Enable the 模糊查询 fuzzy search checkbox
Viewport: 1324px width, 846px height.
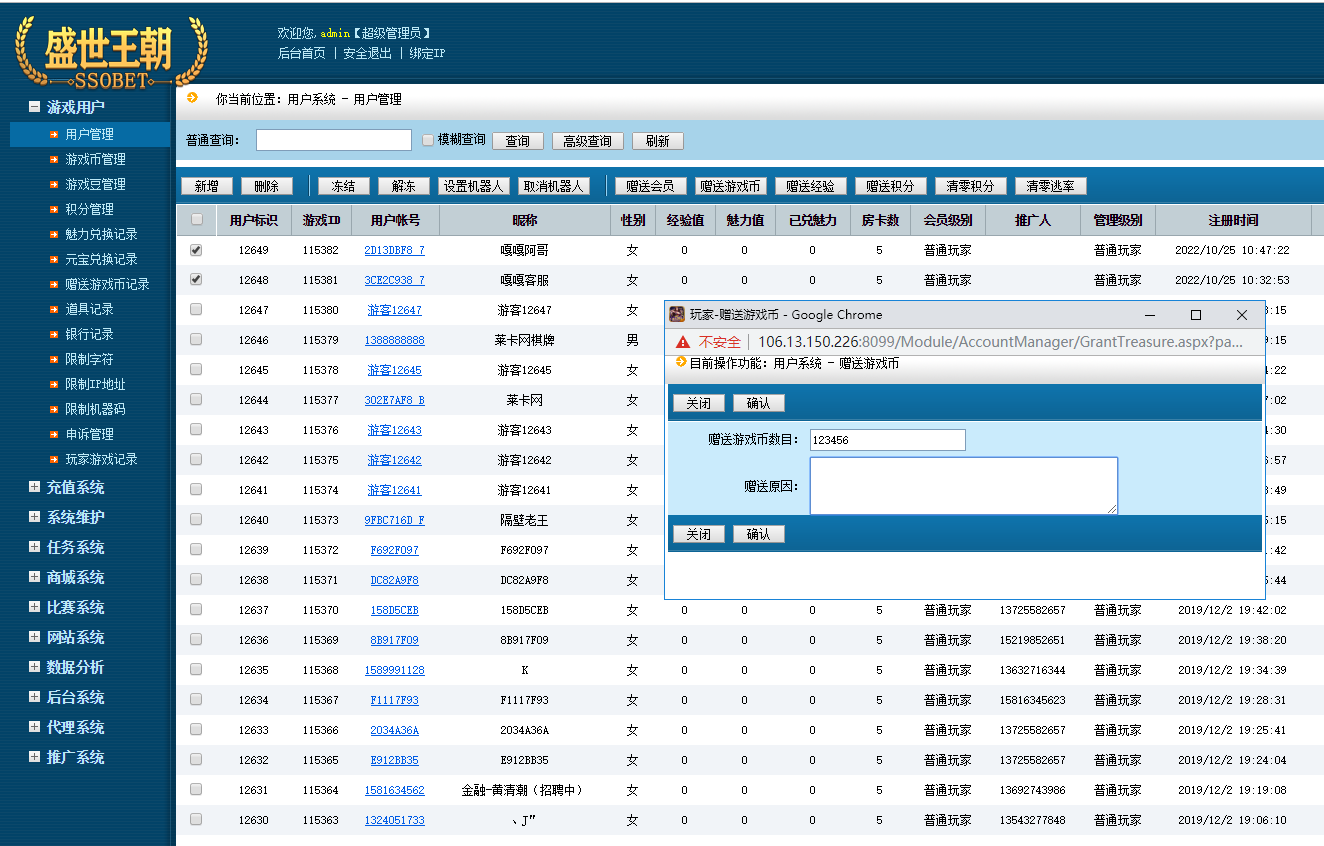(x=427, y=140)
